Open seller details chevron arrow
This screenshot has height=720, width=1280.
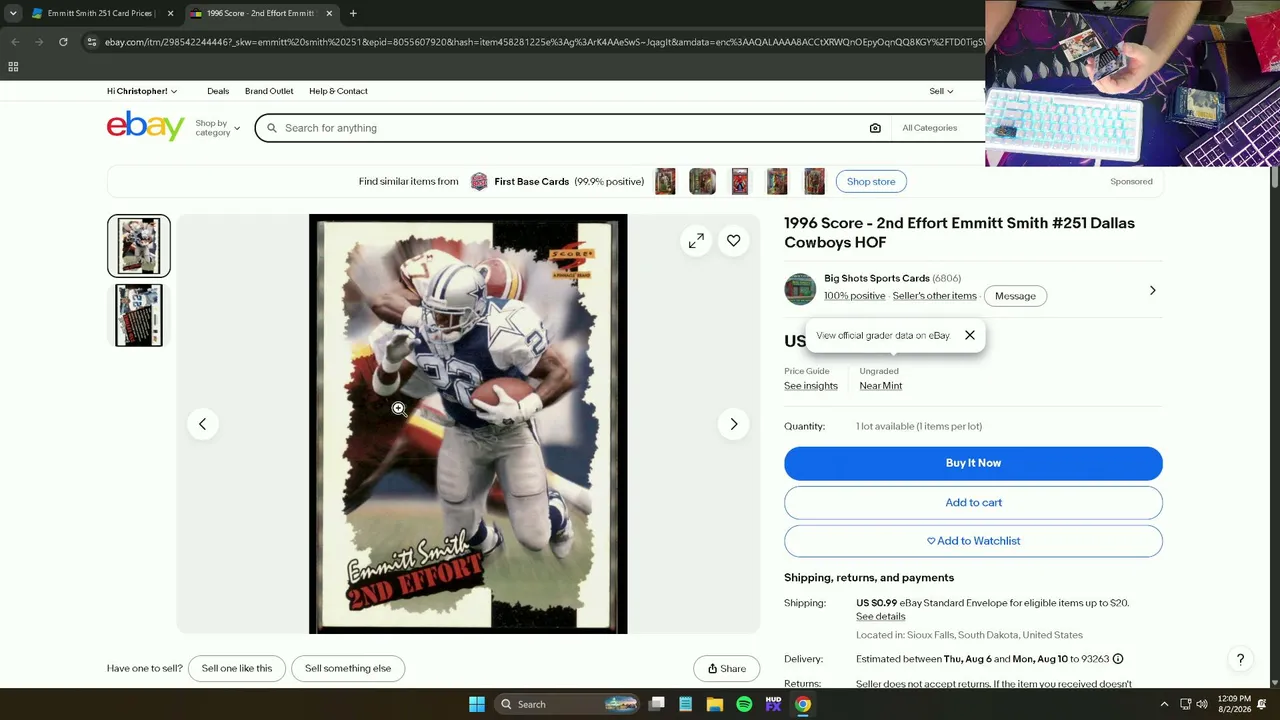(x=1152, y=290)
